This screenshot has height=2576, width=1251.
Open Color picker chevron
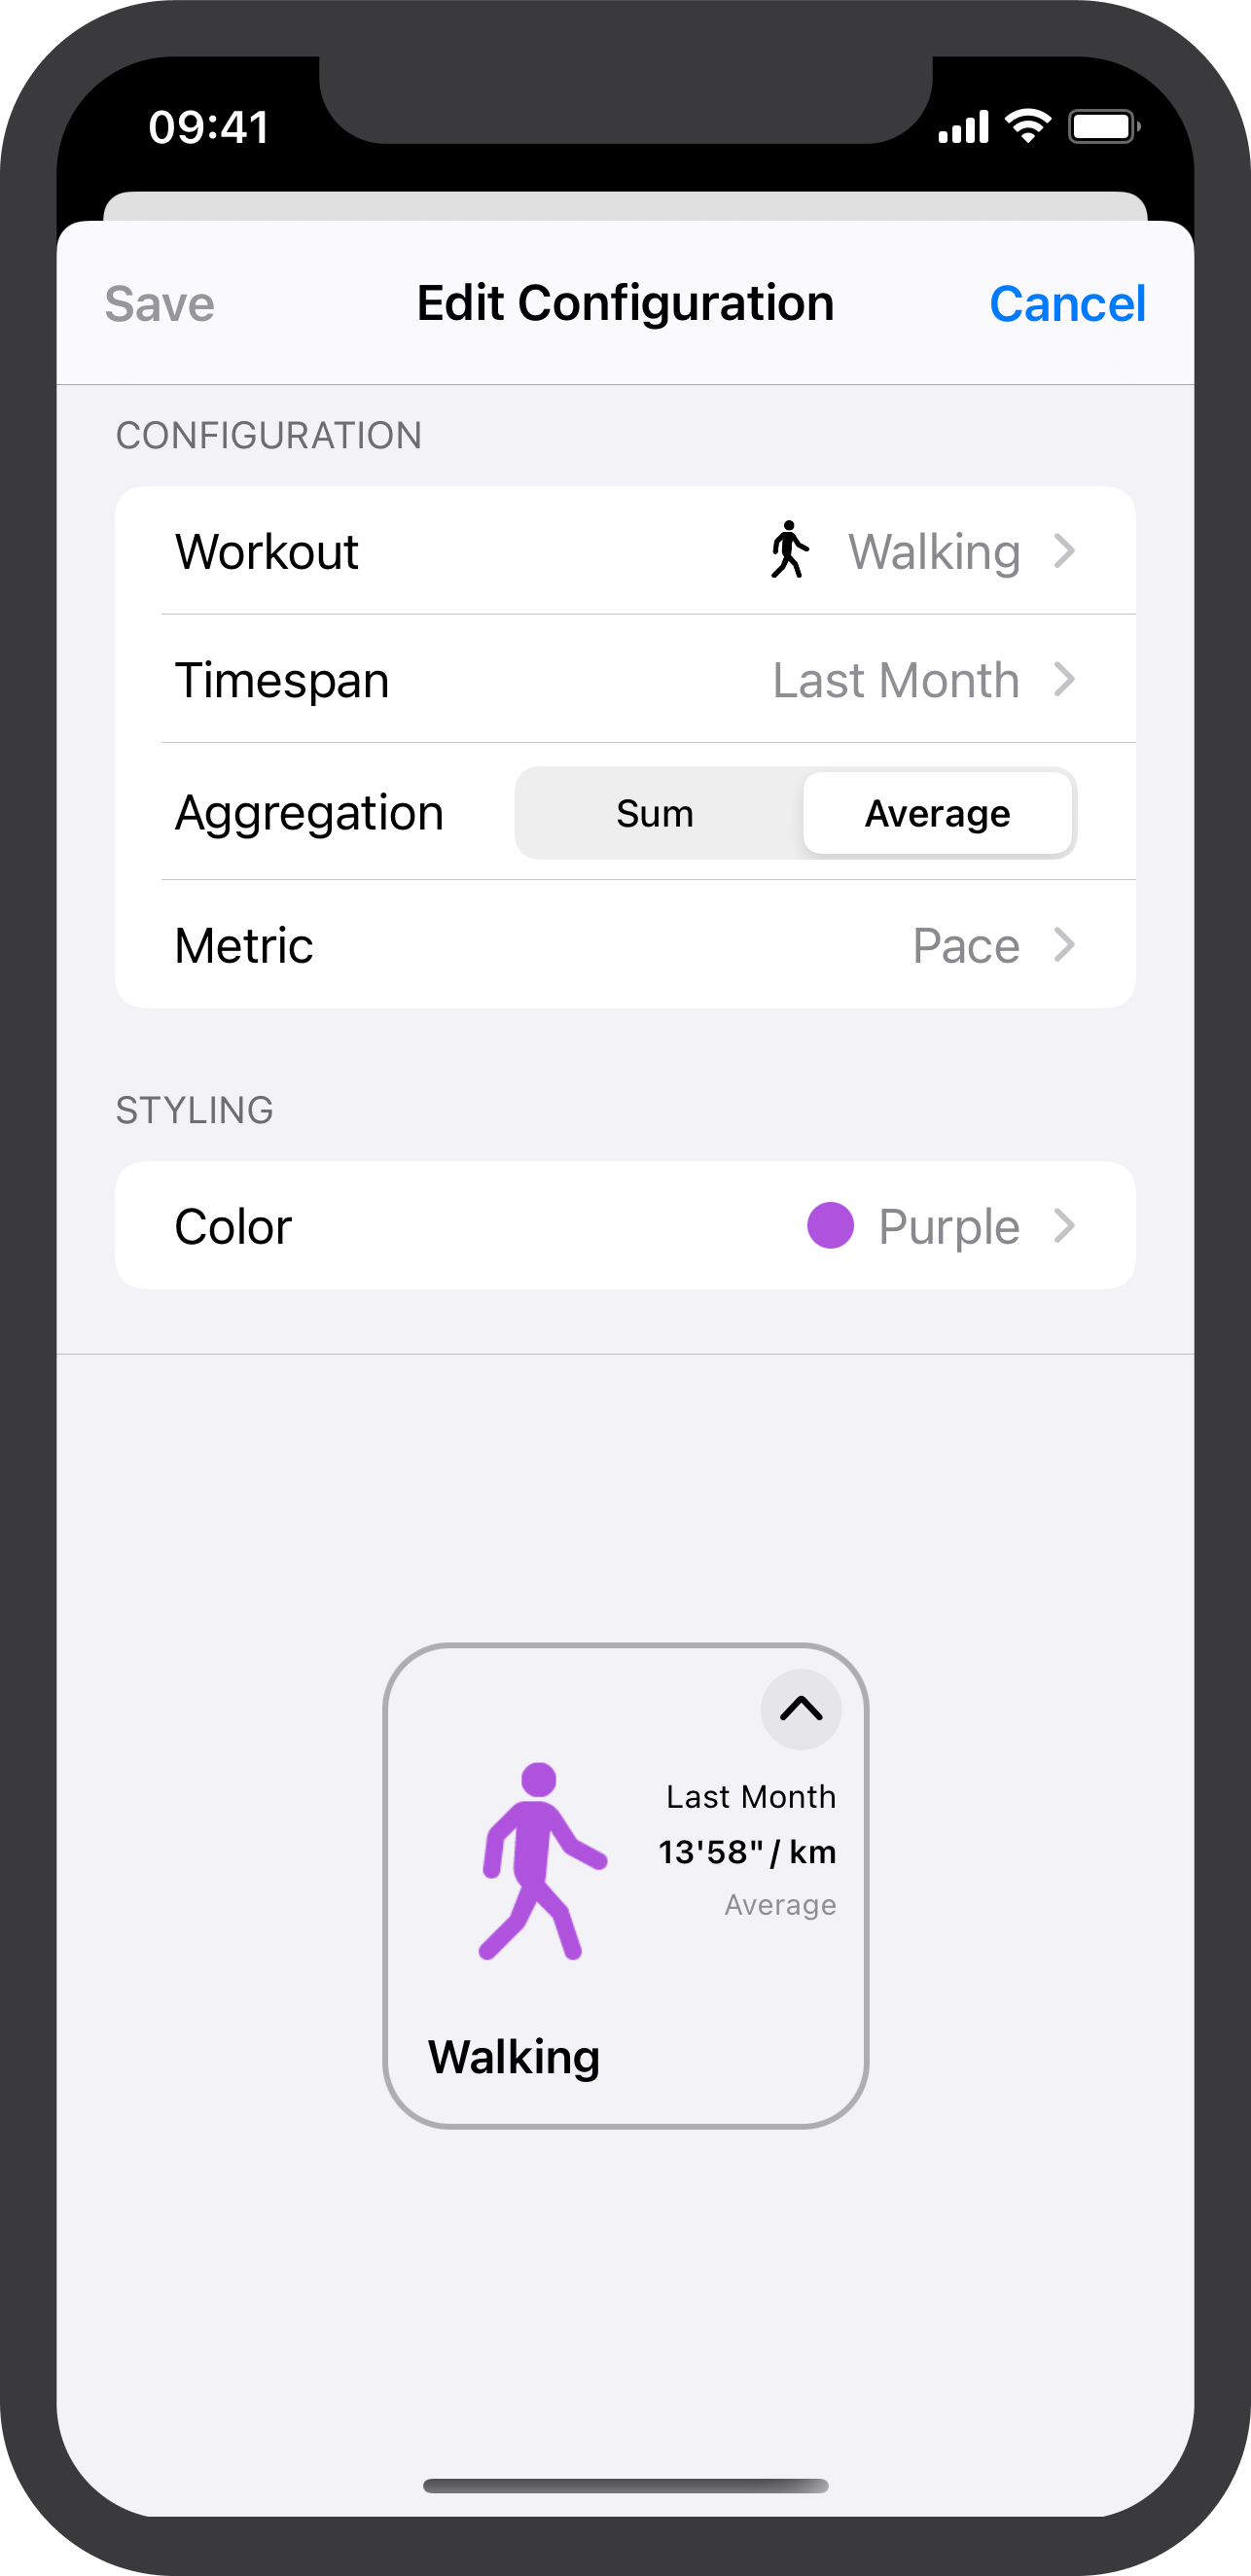[1064, 1226]
